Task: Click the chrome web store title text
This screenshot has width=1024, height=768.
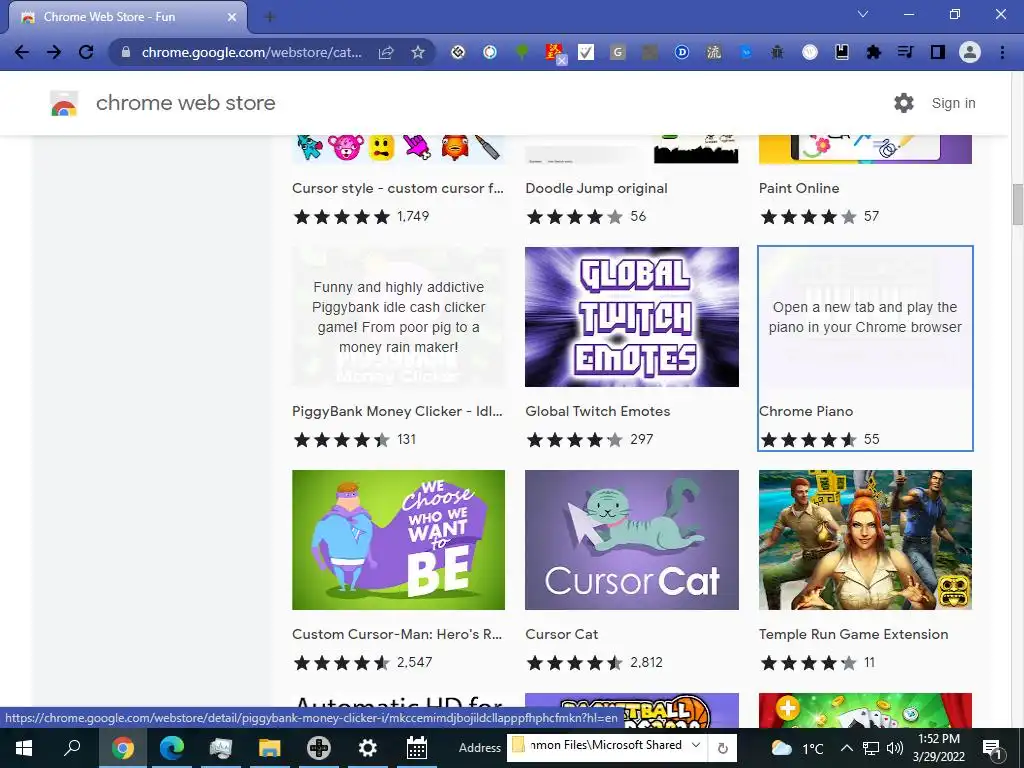Action: click(x=185, y=103)
